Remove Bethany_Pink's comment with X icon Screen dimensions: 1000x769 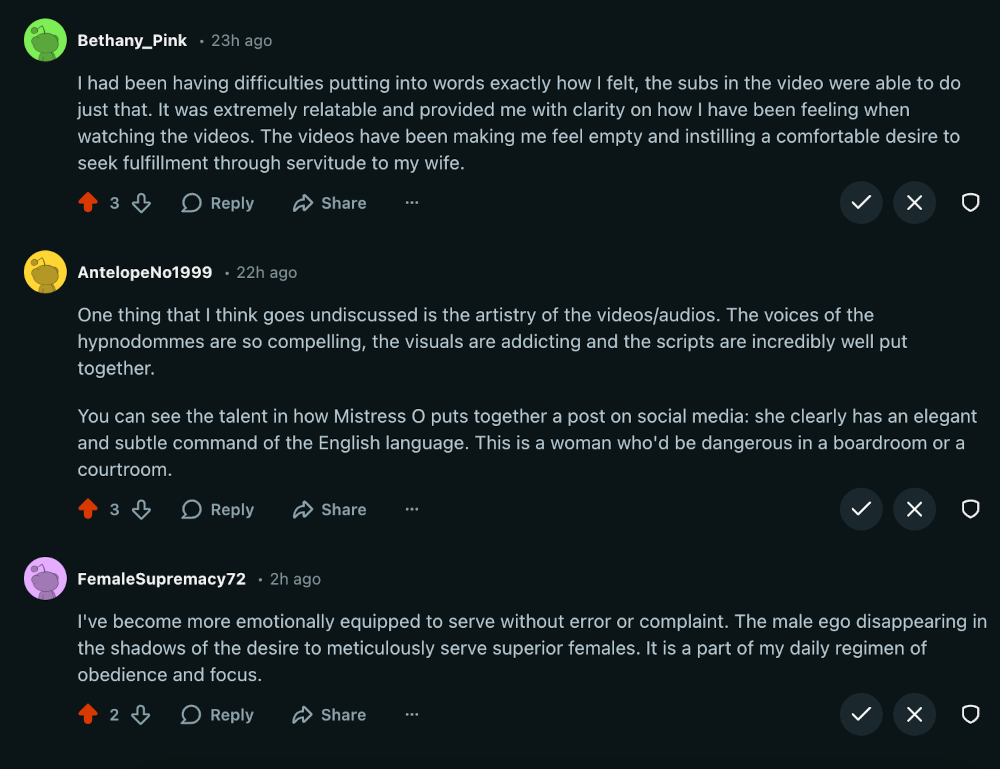tap(914, 203)
